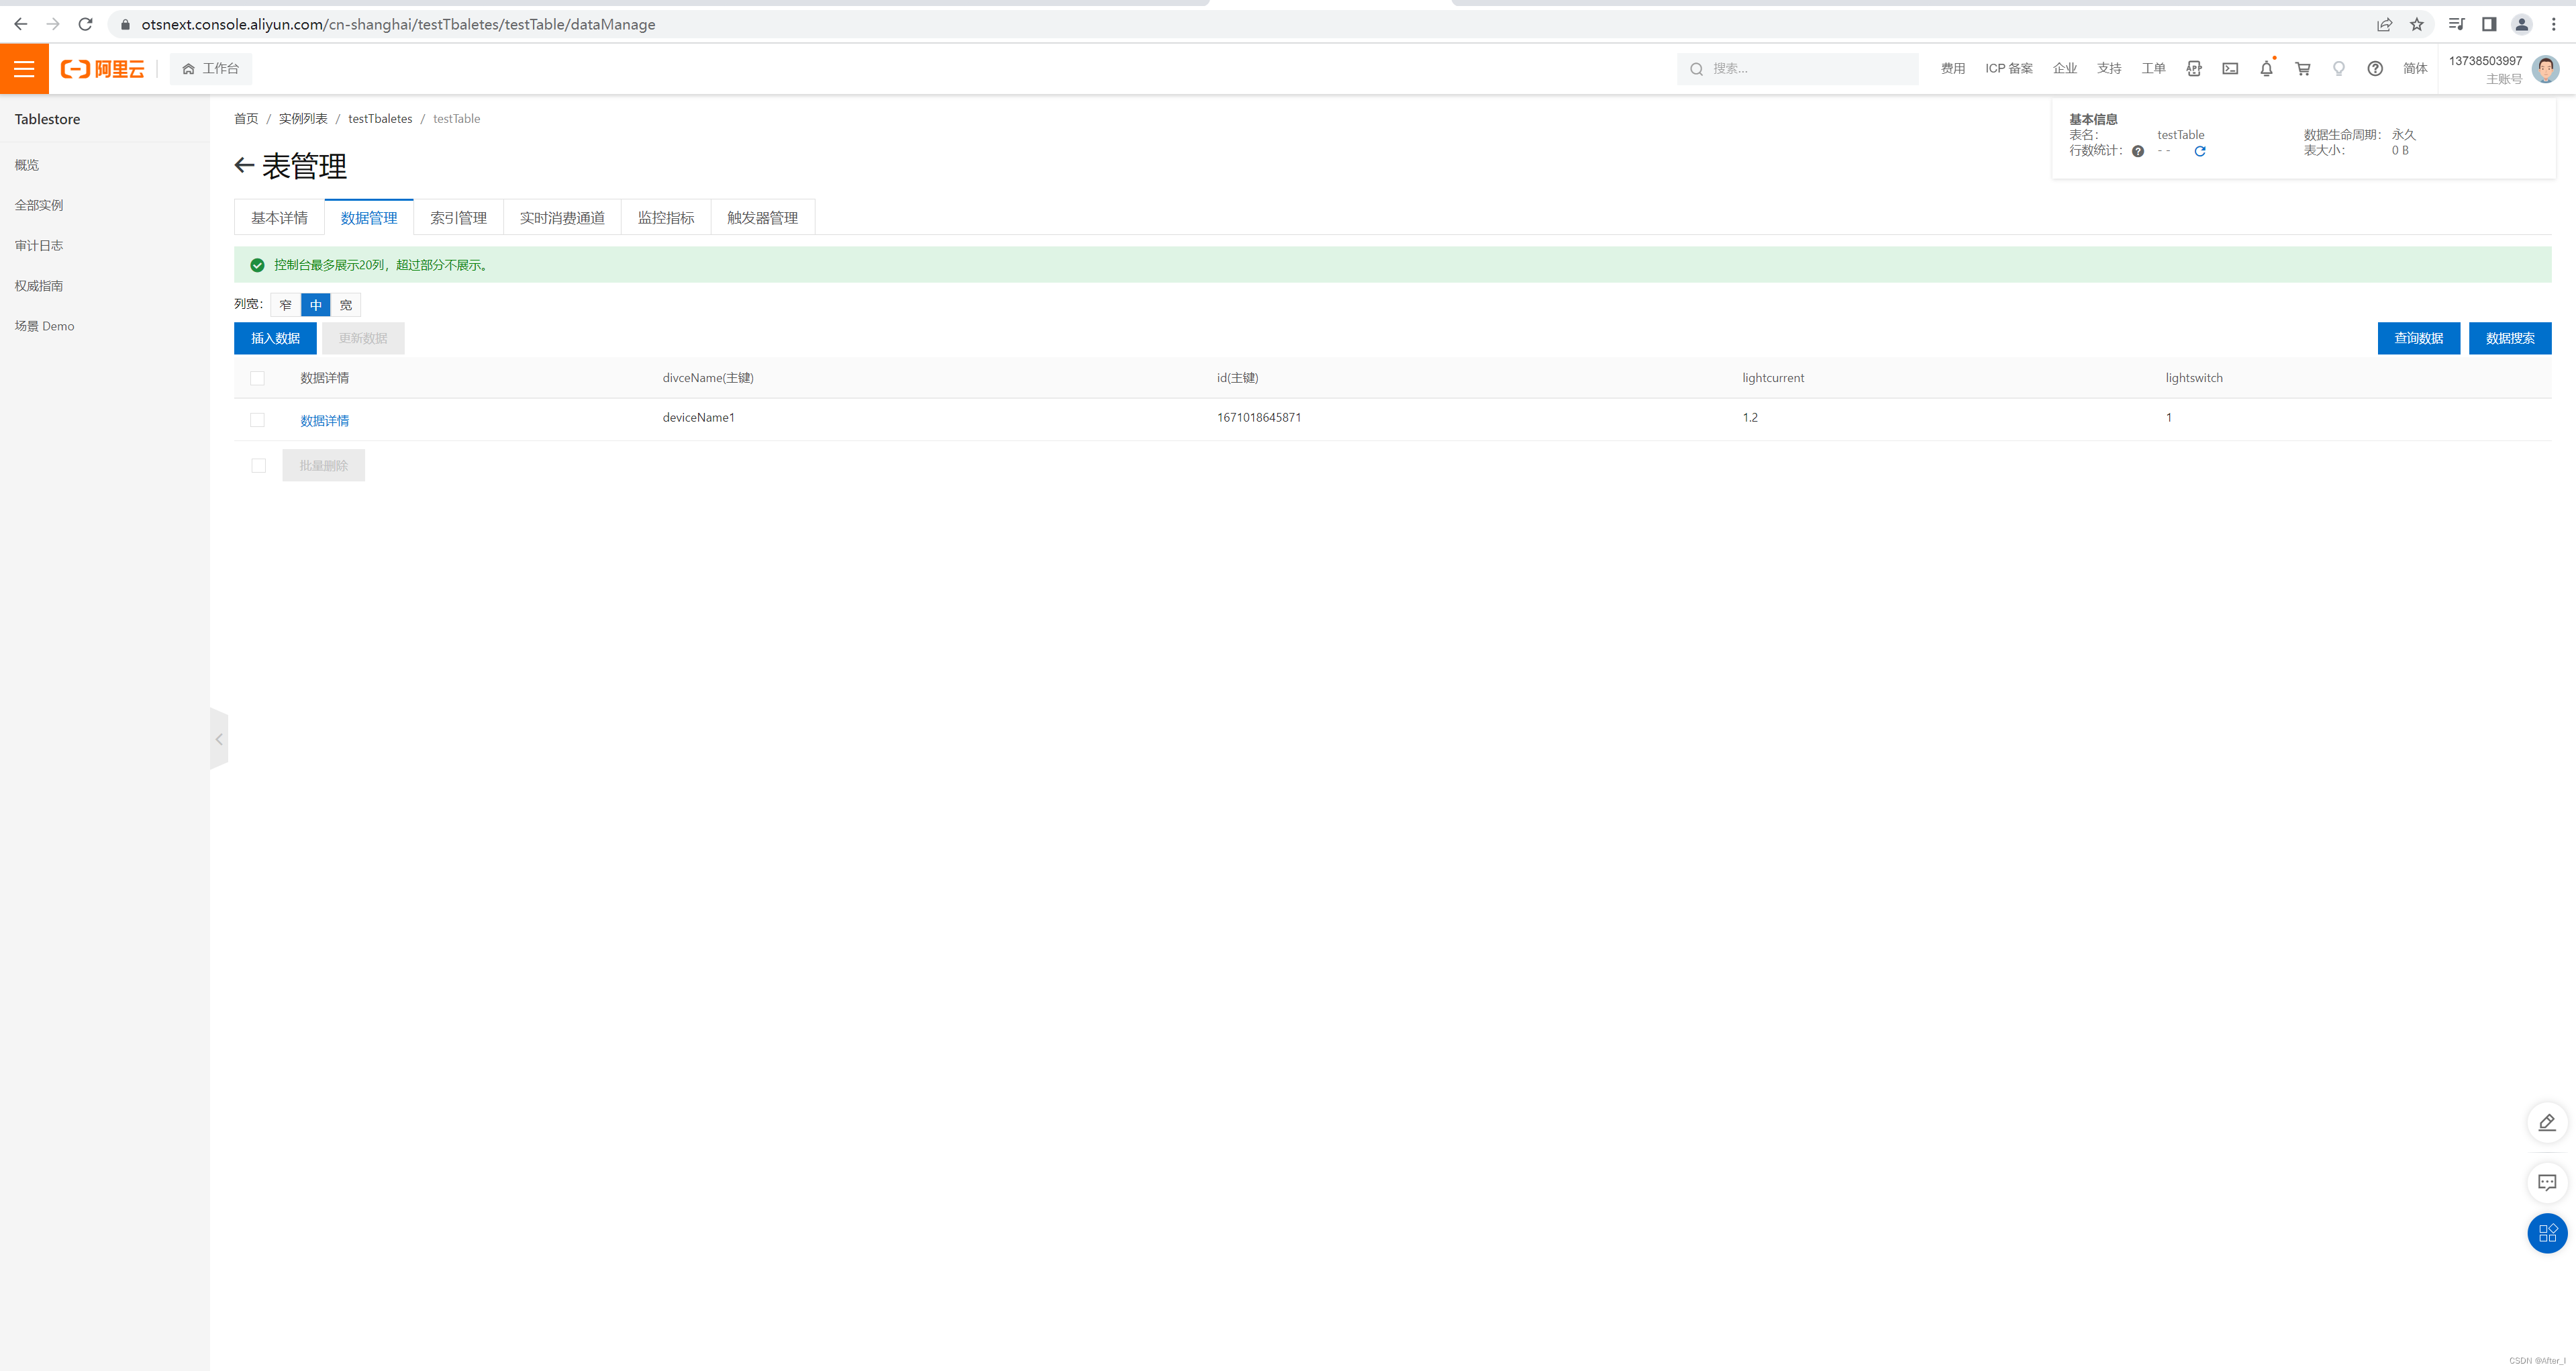This screenshot has width=2576, height=1371.
Task: Click the notification bell icon
Action: [x=2266, y=69]
